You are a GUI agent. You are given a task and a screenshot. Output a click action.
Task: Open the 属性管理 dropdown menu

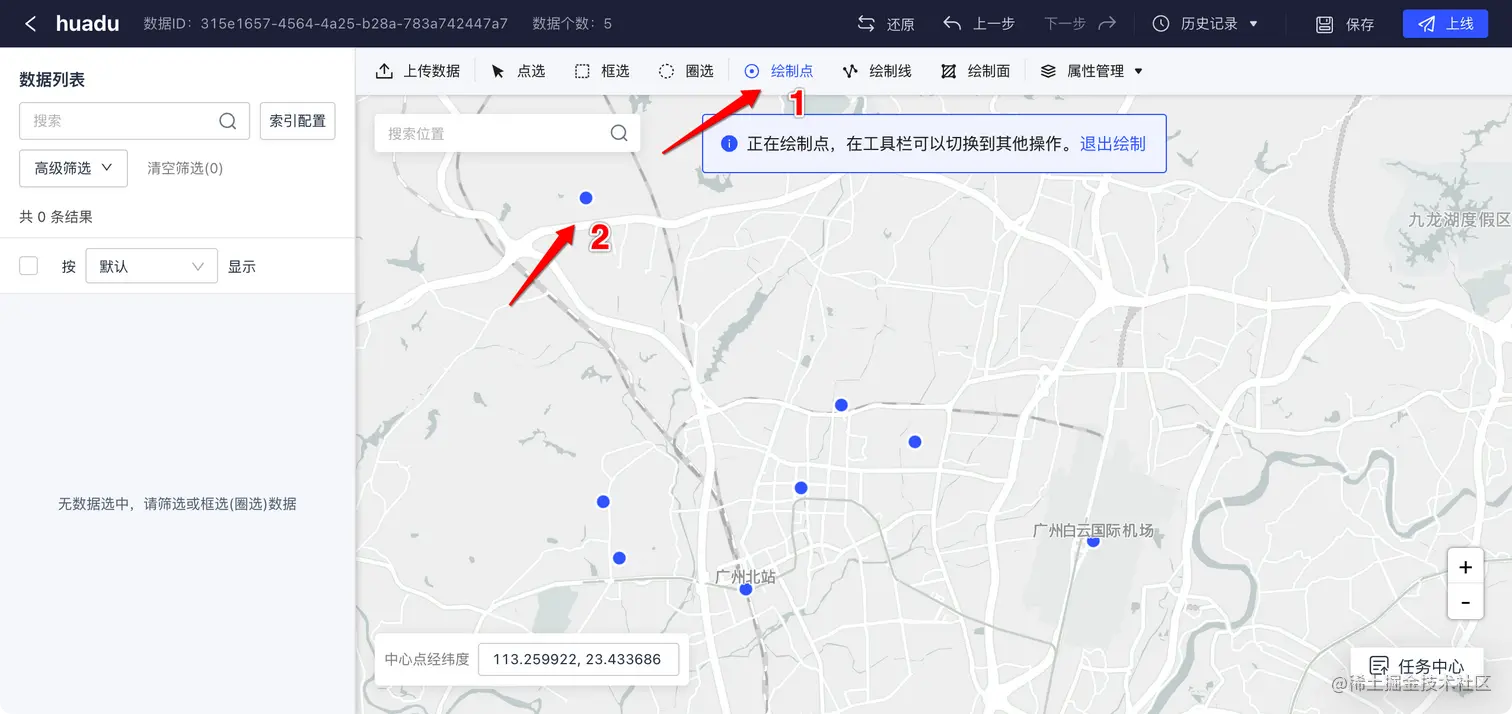pyautogui.click(x=1091, y=71)
